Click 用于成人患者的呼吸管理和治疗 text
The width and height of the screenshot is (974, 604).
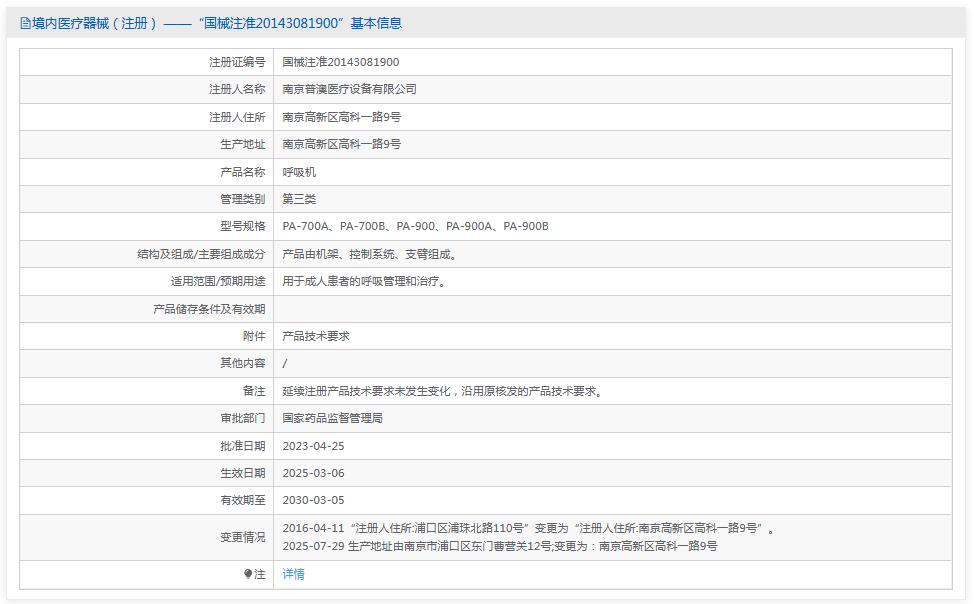point(365,281)
